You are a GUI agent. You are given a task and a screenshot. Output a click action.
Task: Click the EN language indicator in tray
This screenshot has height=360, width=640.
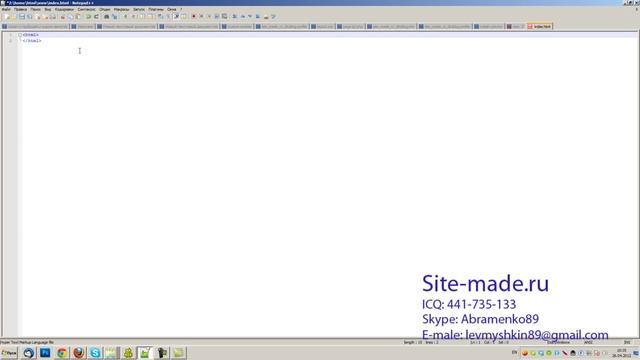[514, 353]
